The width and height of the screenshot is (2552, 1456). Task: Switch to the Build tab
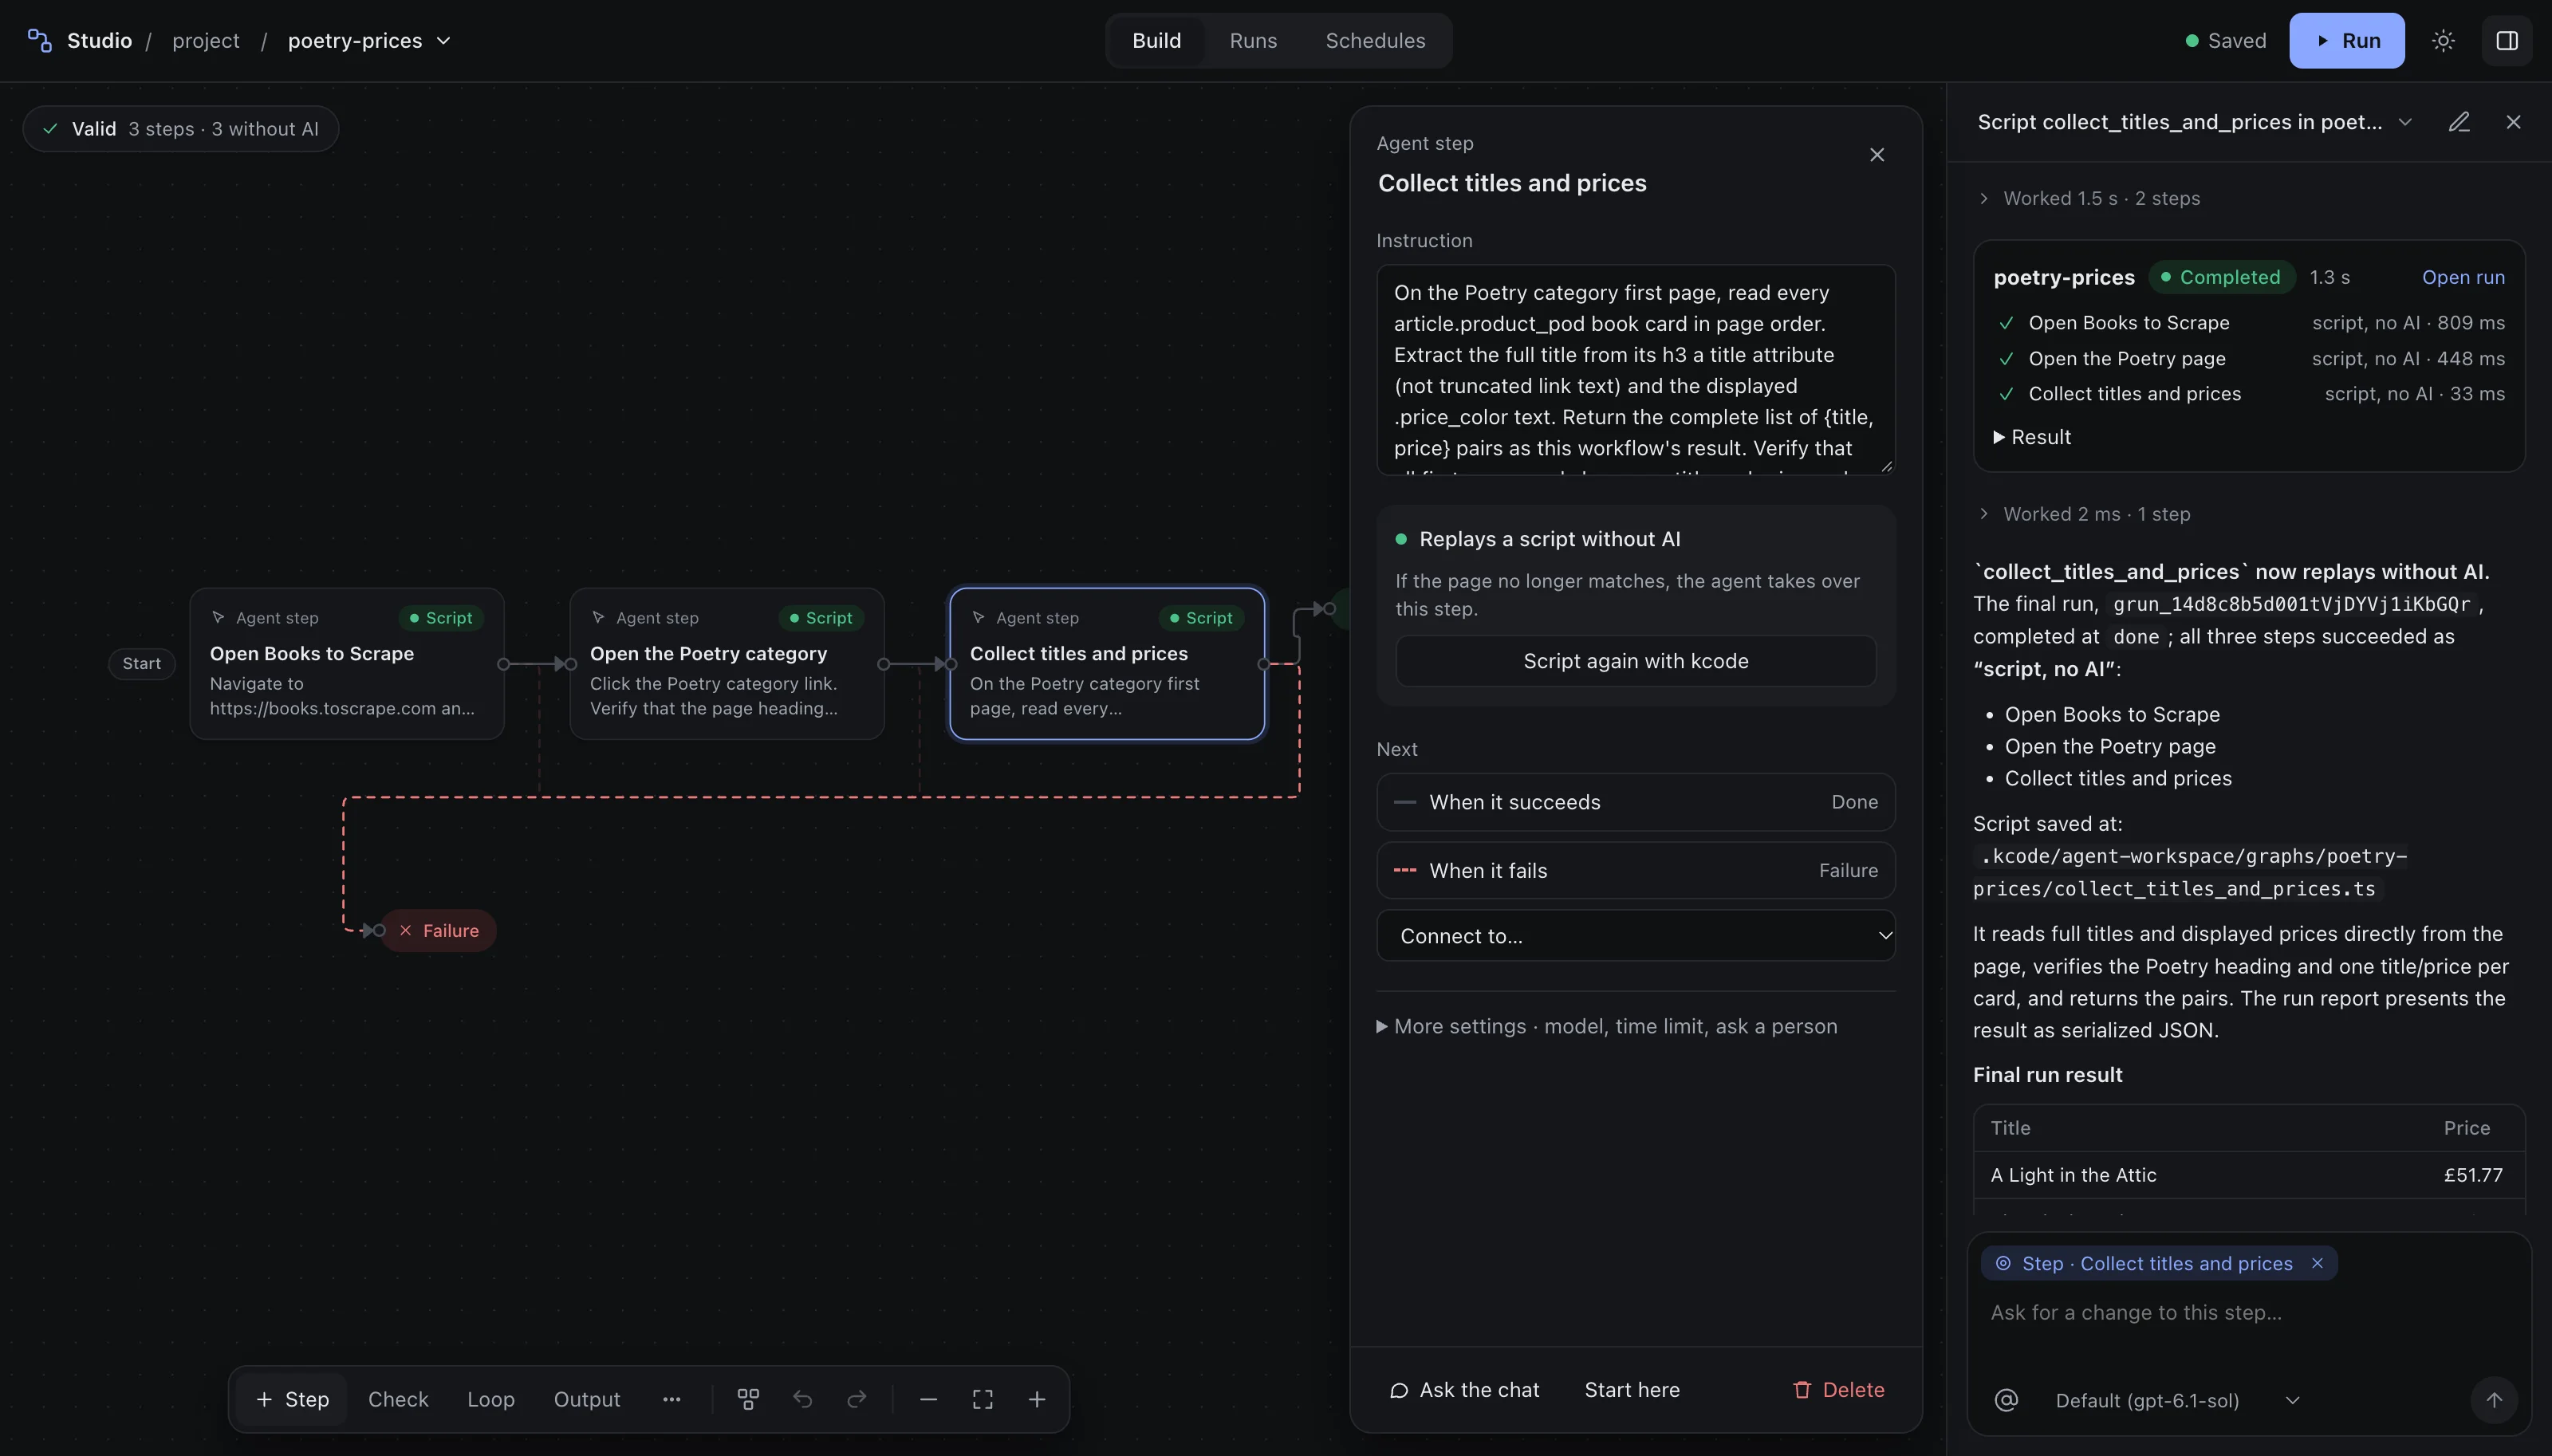tap(1156, 41)
